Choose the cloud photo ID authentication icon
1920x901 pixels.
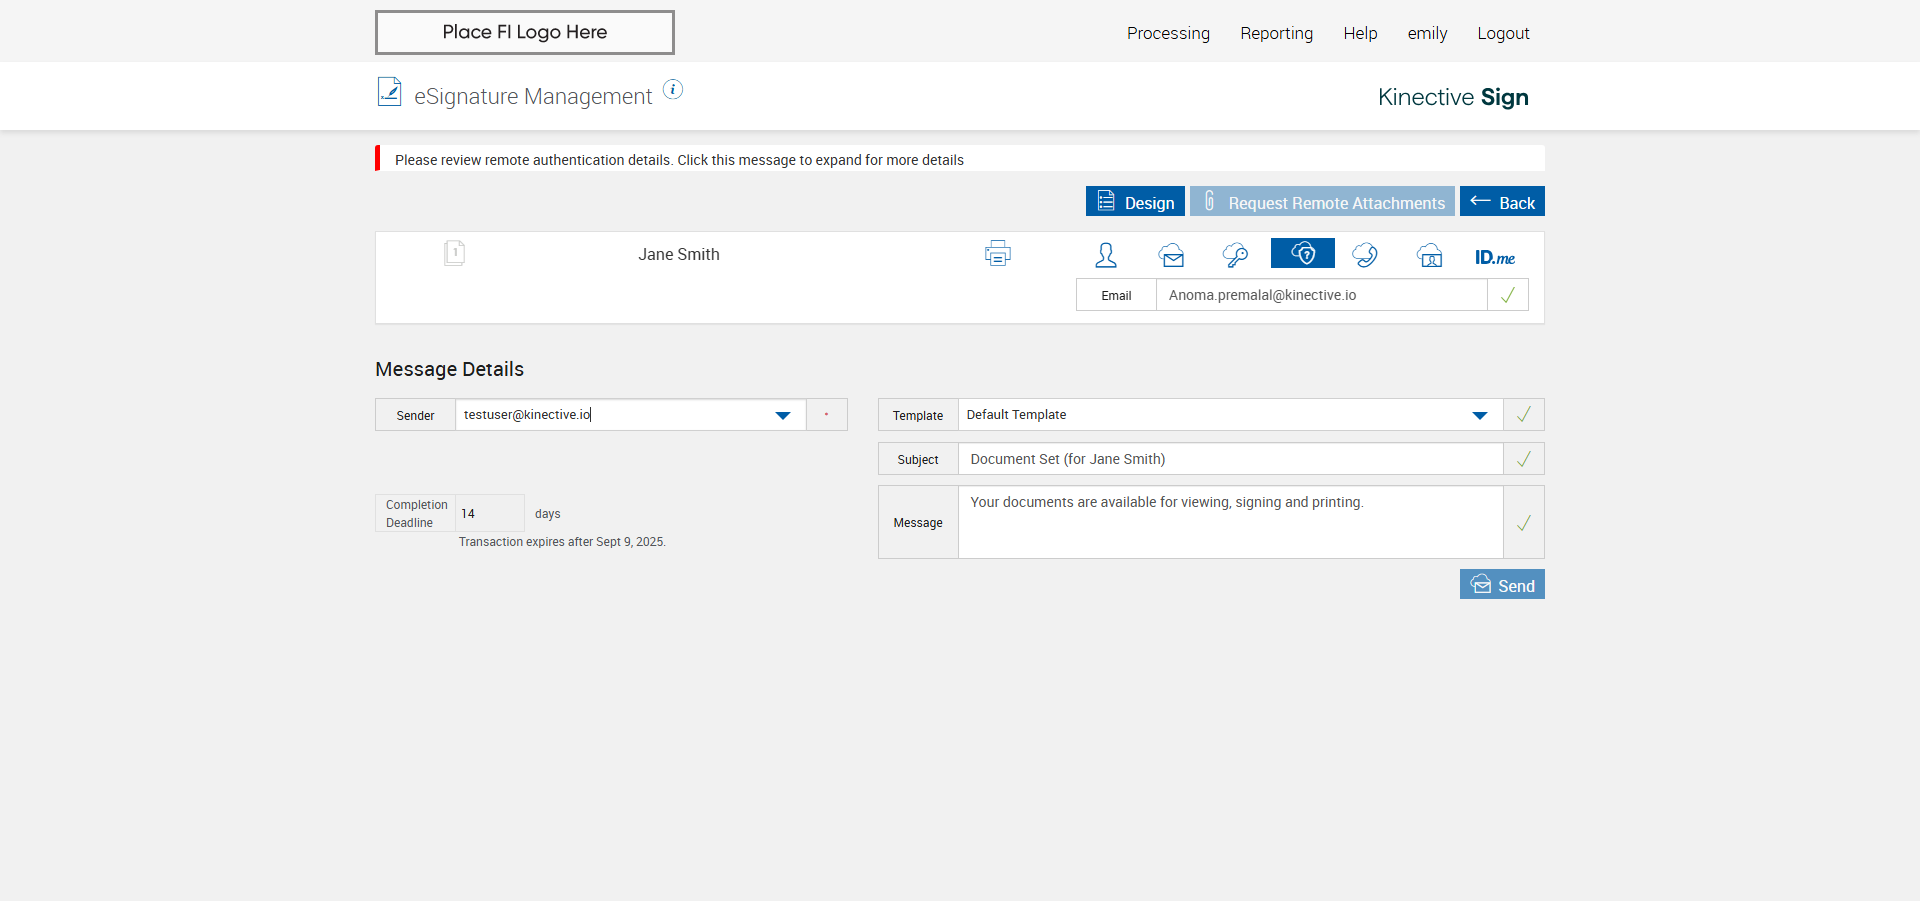tap(1430, 256)
